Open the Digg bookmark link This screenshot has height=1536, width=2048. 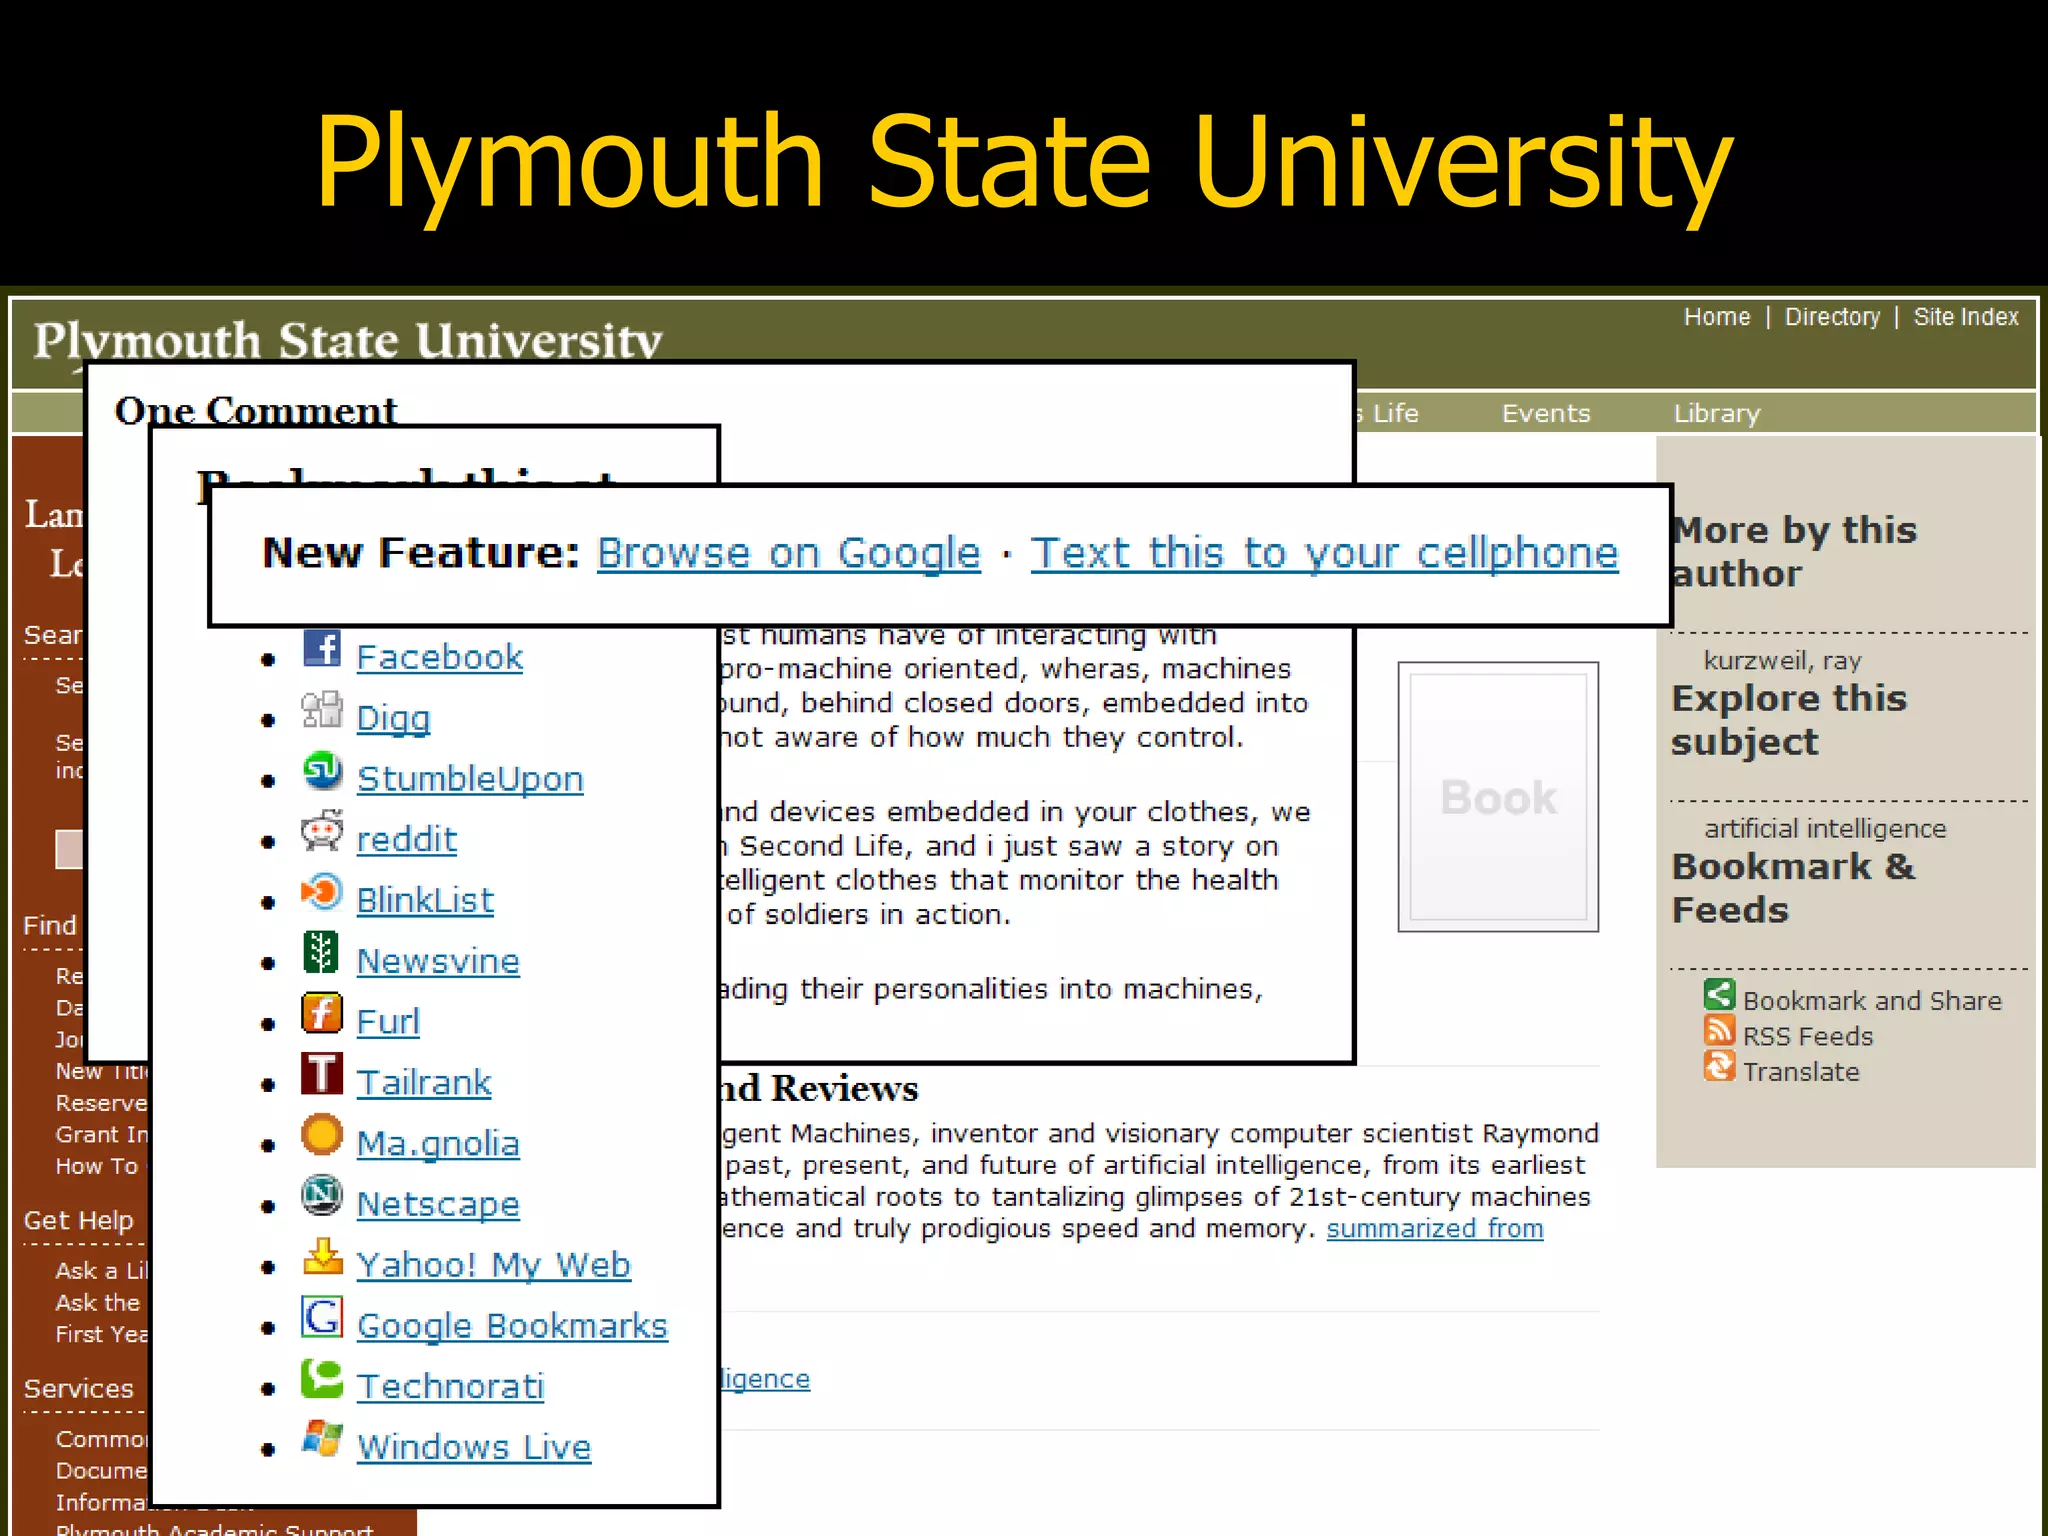(x=393, y=719)
